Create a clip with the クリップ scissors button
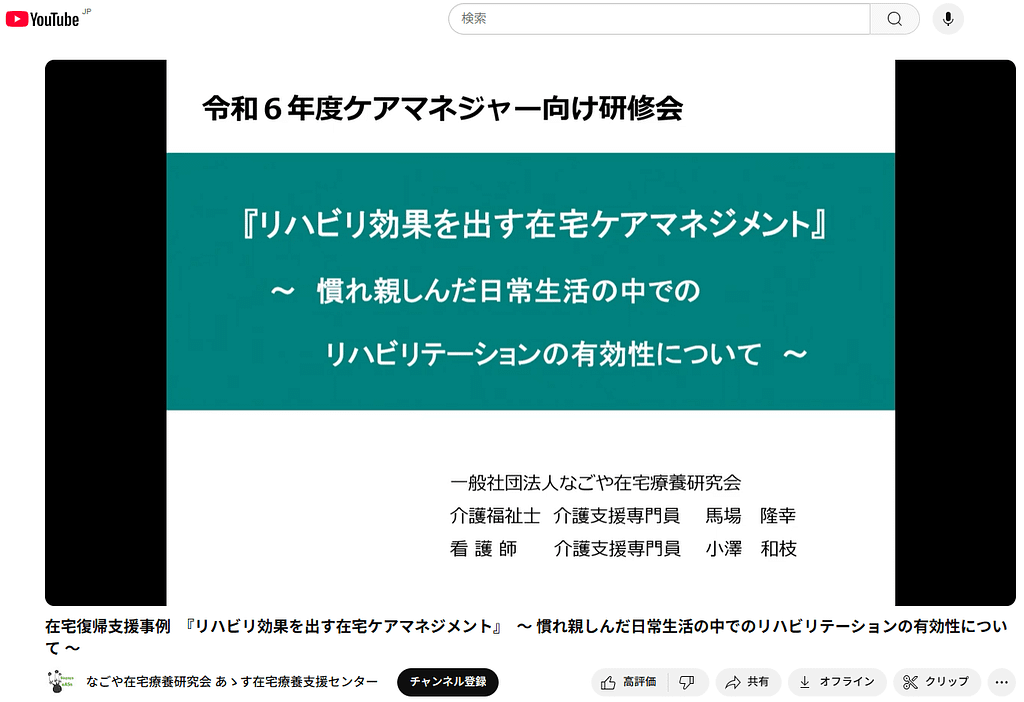This screenshot has width=1024, height=702. (x=936, y=682)
